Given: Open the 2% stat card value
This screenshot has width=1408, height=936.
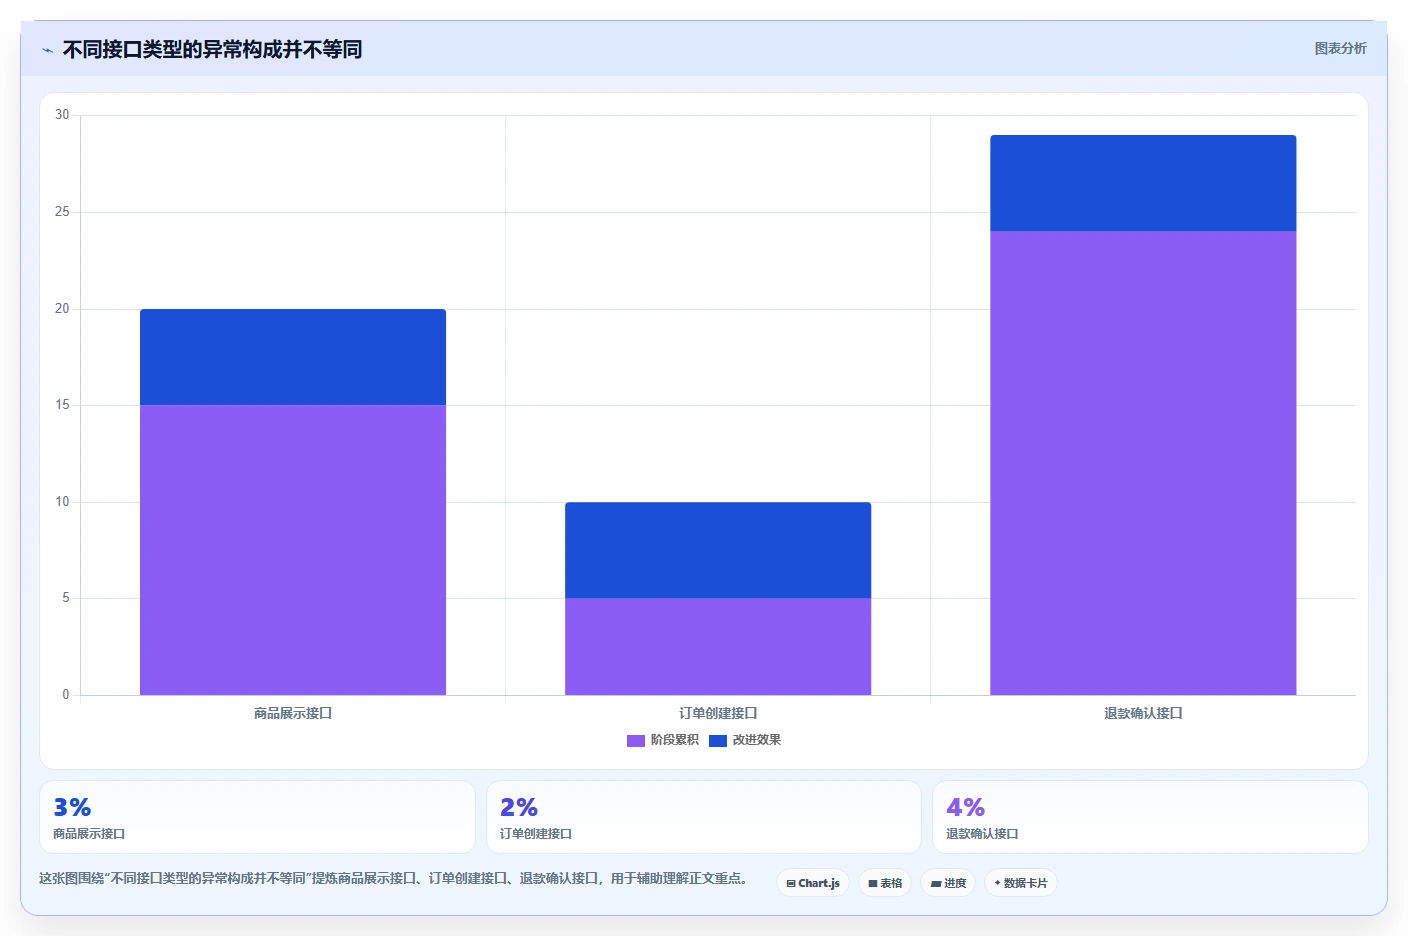Looking at the screenshot, I should (x=519, y=807).
